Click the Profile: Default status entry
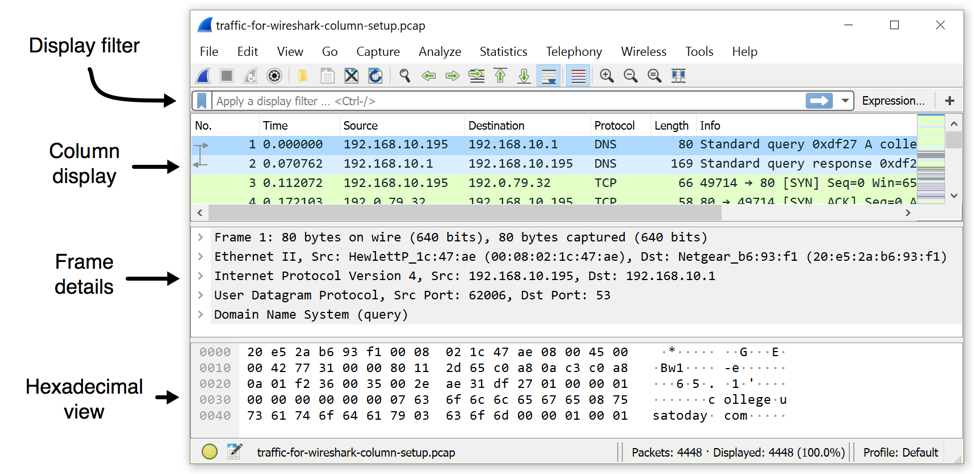974x474 pixels. [x=901, y=452]
